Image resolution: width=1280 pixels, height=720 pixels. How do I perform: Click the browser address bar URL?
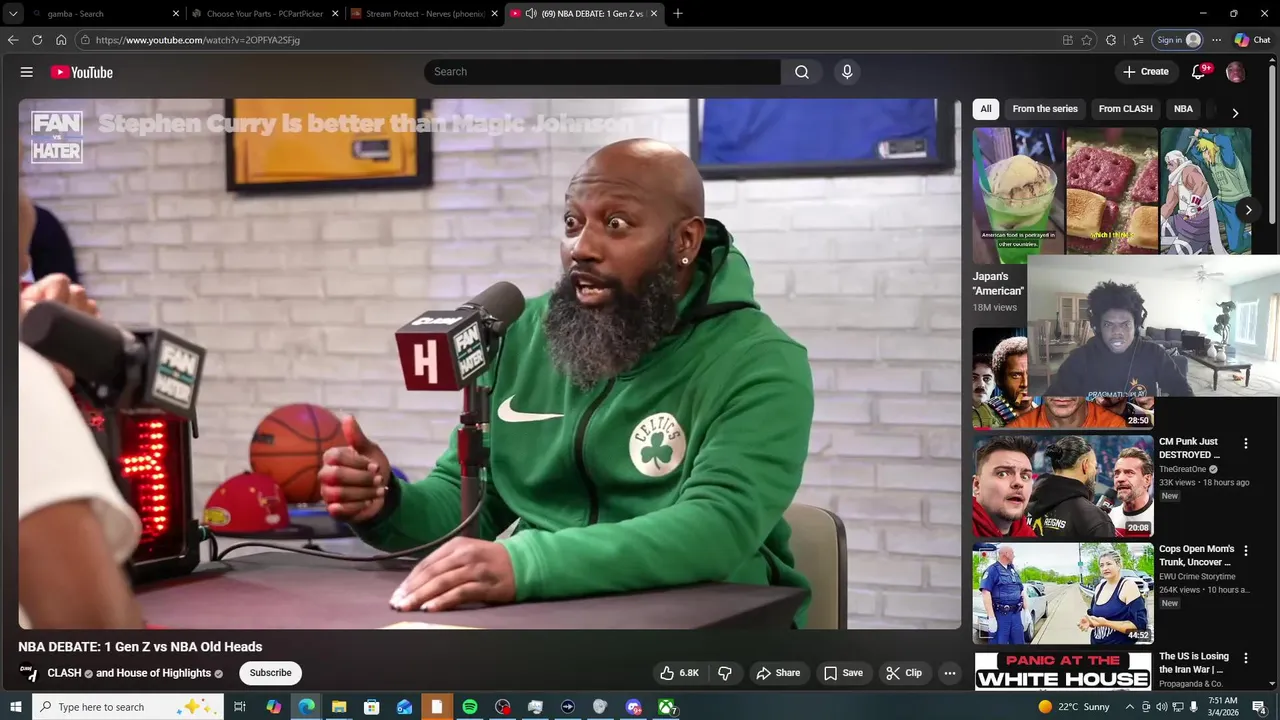[198, 40]
